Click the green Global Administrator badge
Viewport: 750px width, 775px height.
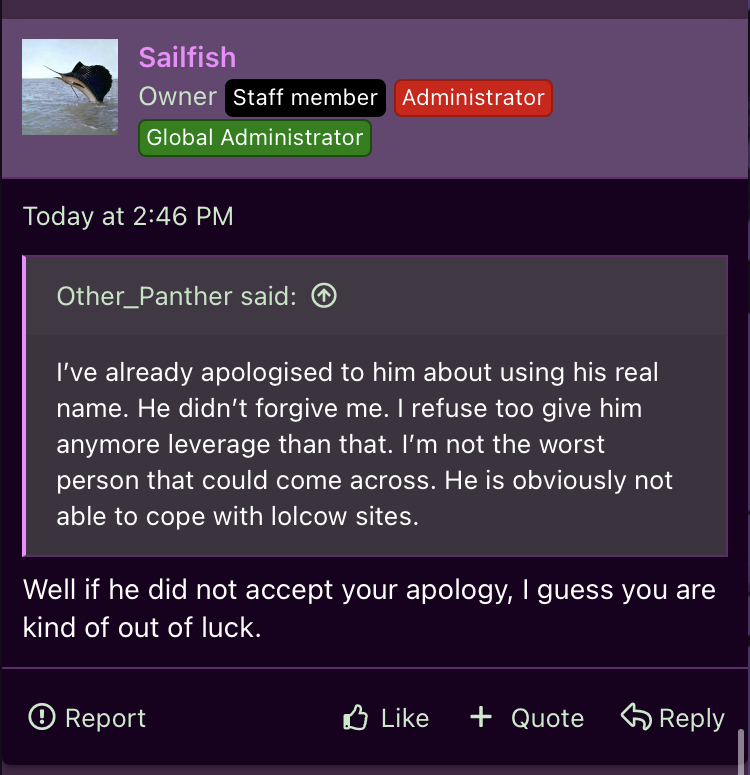pos(255,138)
